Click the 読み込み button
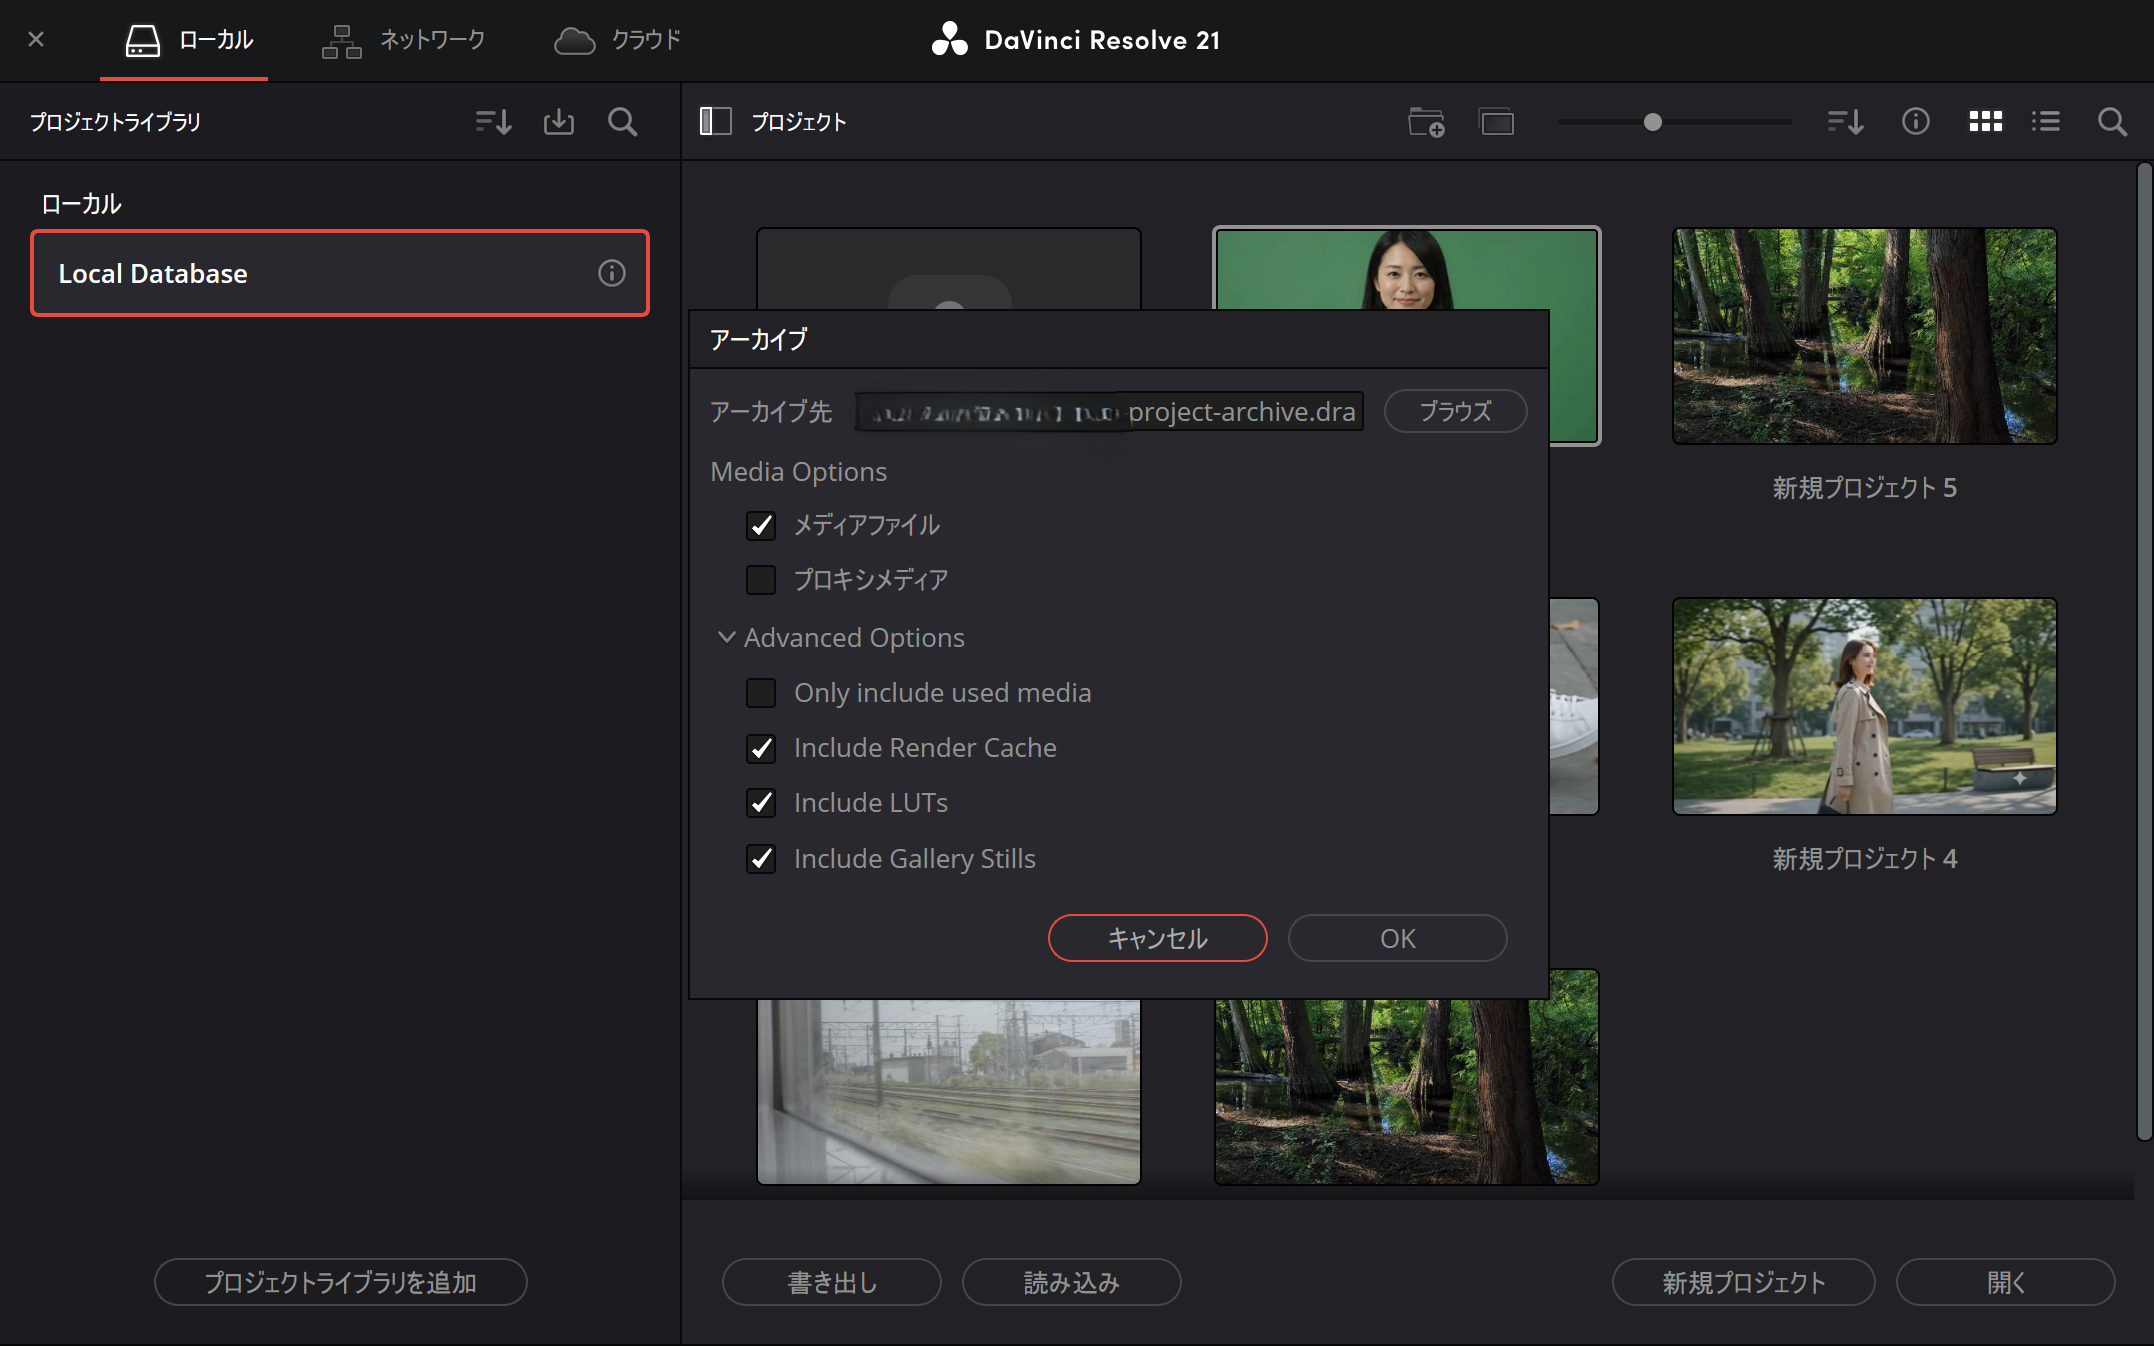Viewport: 2154px width, 1346px height. click(x=1071, y=1282)
